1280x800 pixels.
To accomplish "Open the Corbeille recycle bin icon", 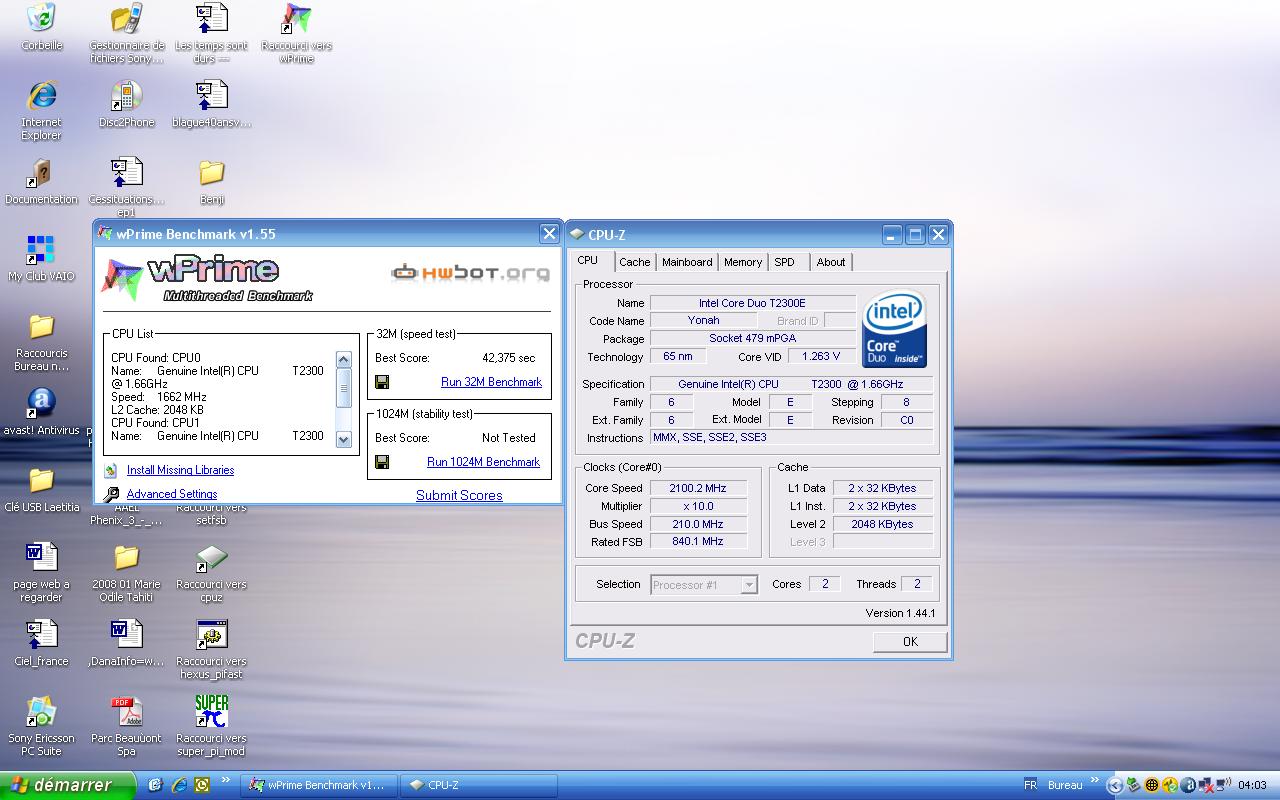I will click(41, 27).
